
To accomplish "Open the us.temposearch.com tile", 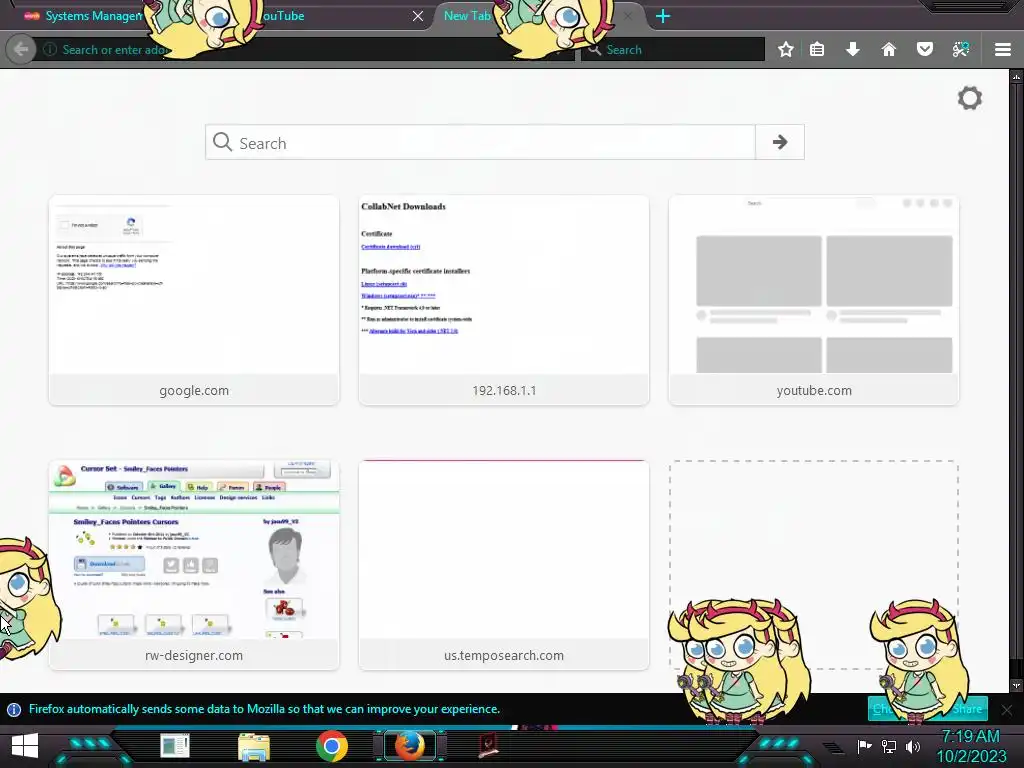I will pos(504,565).
